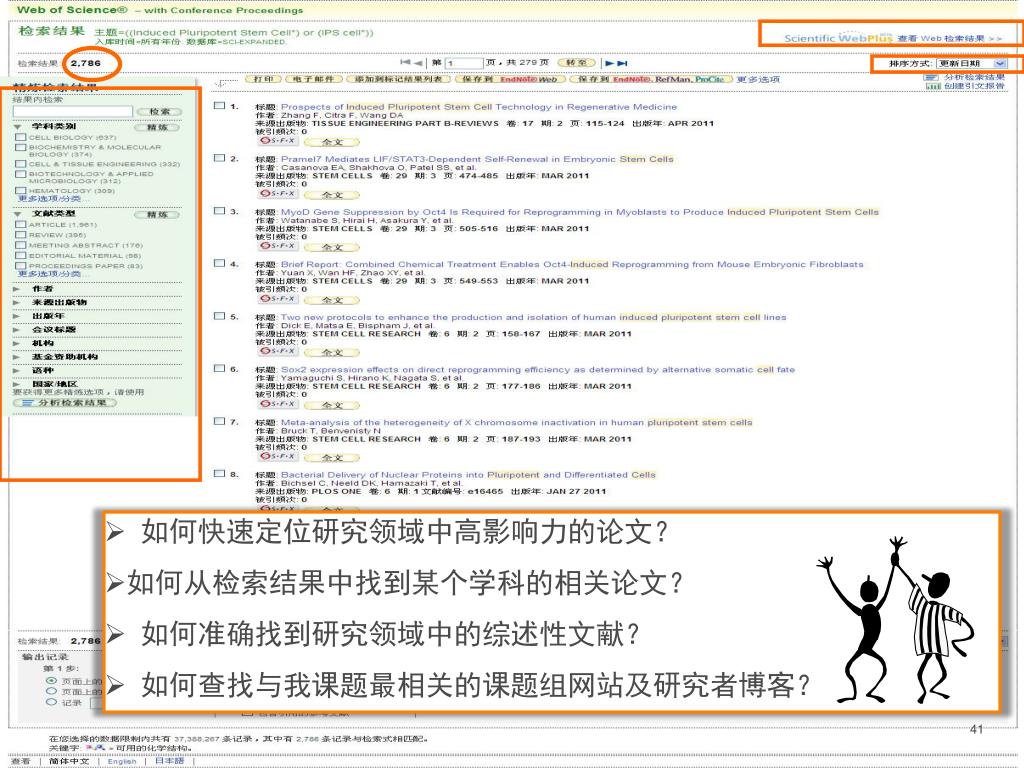Select the first 页面上的 radio option
Image resolution: width=1024 pixels, height=768 pixels.
pyautogui.click(x=51, y=680)
